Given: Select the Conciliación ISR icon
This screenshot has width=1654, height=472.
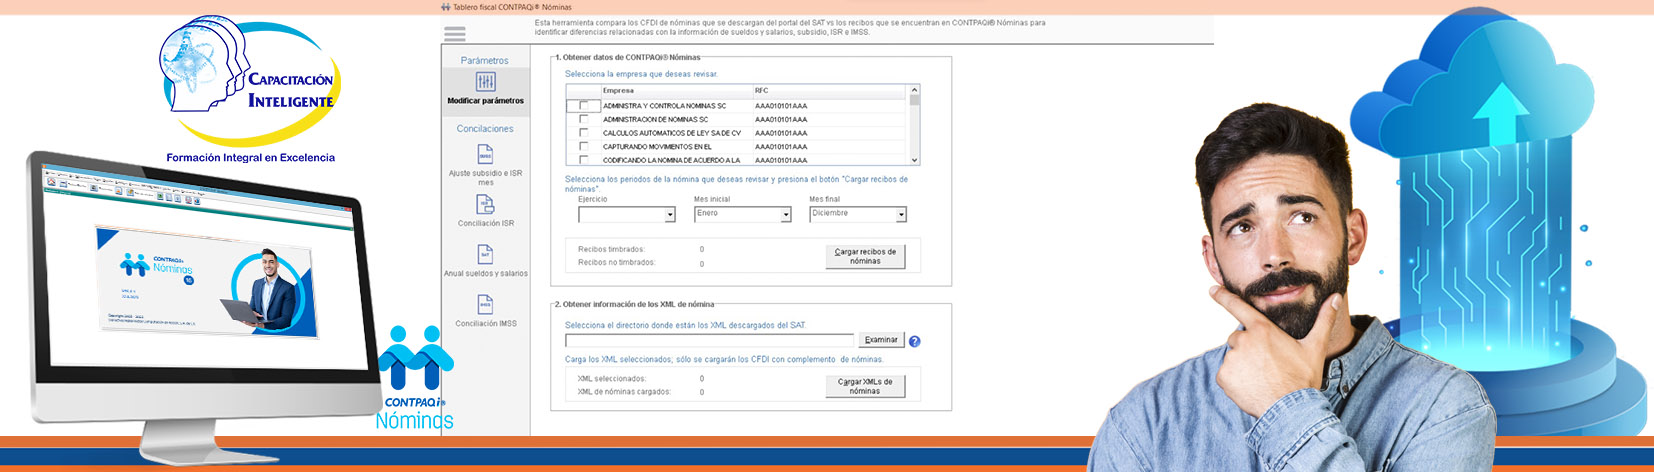Looking at the screenshot, I should [485, 204].
